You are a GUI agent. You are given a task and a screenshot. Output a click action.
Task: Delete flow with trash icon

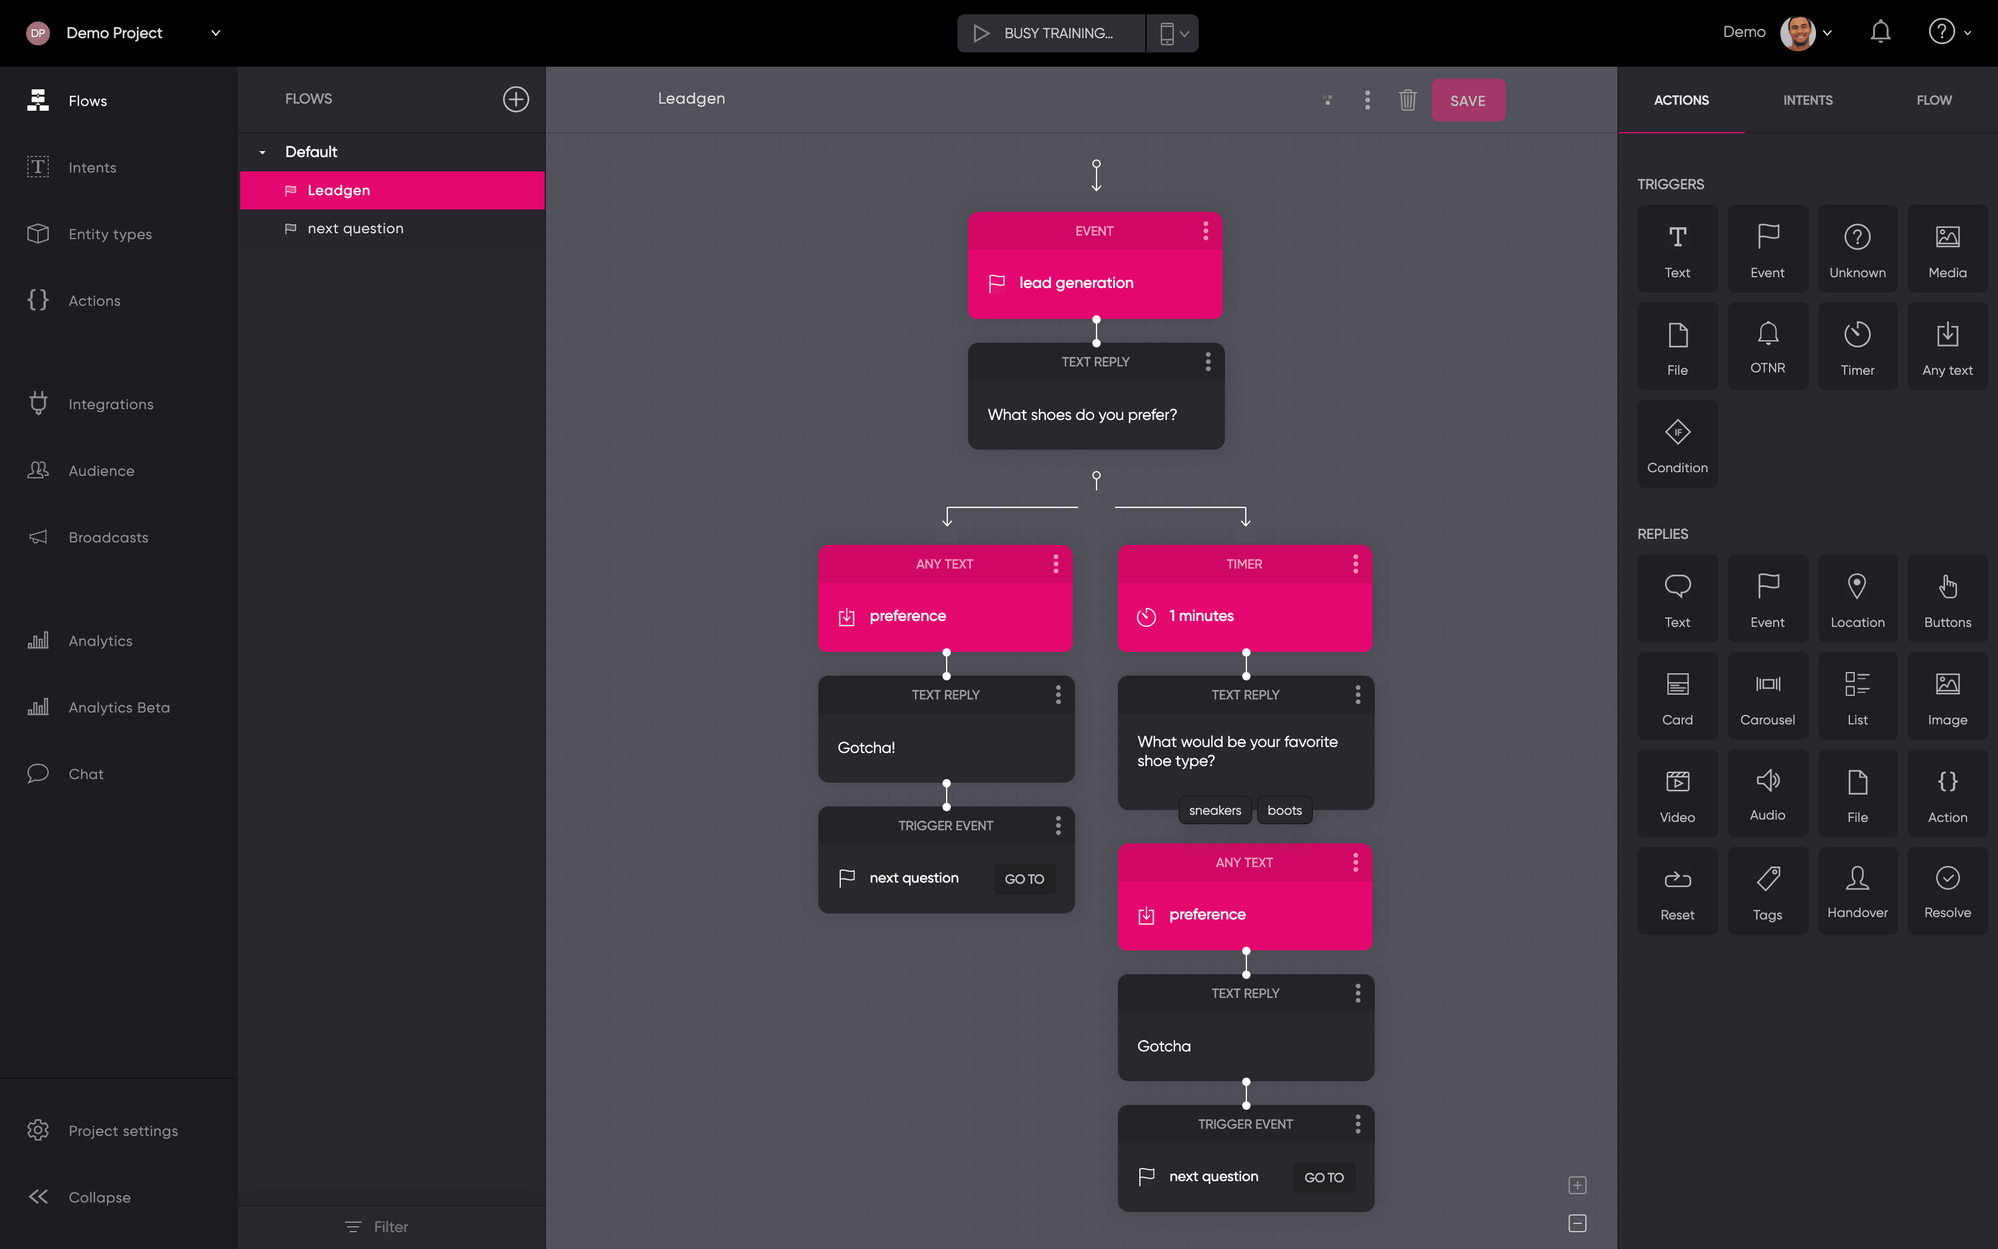tap(1407, 100)
